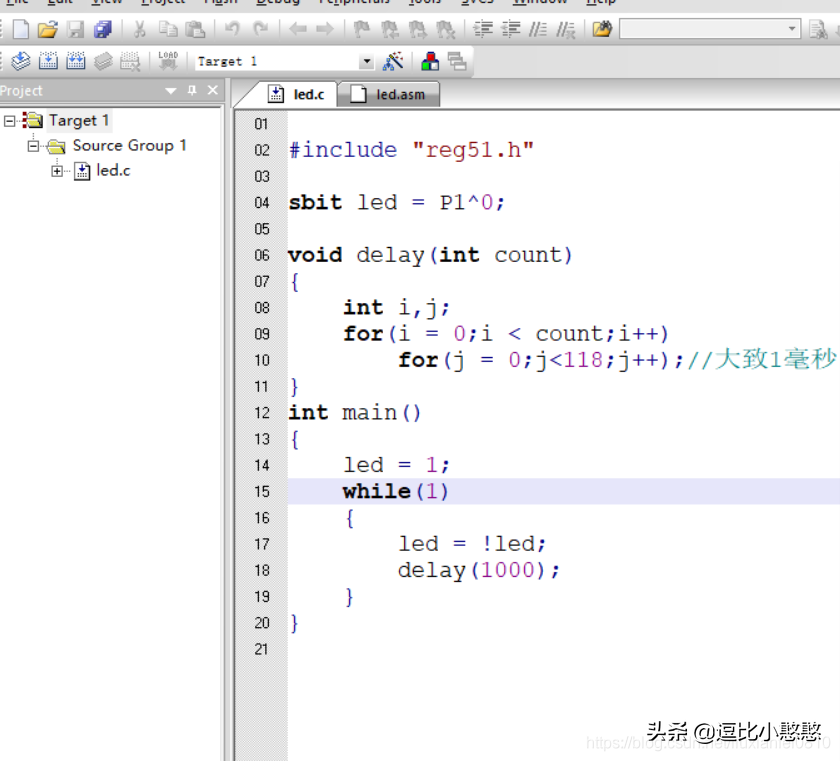This screenshot has height=761, width=840.
Task: Click the sbit led = P1^0; line
Action: [396, 202]
